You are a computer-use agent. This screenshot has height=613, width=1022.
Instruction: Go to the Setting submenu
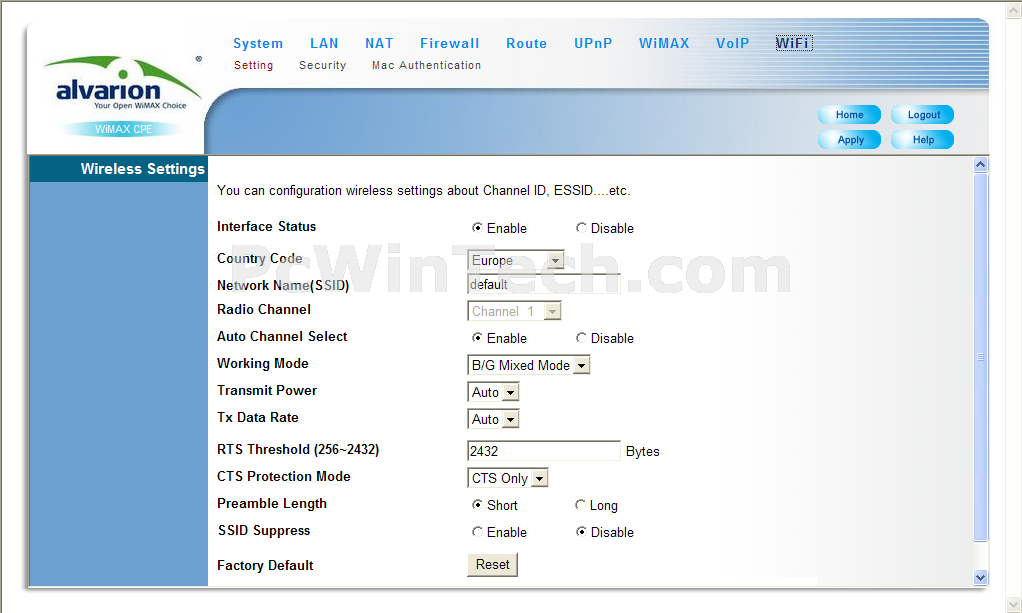pyautogui.click(x=254, y=65)
